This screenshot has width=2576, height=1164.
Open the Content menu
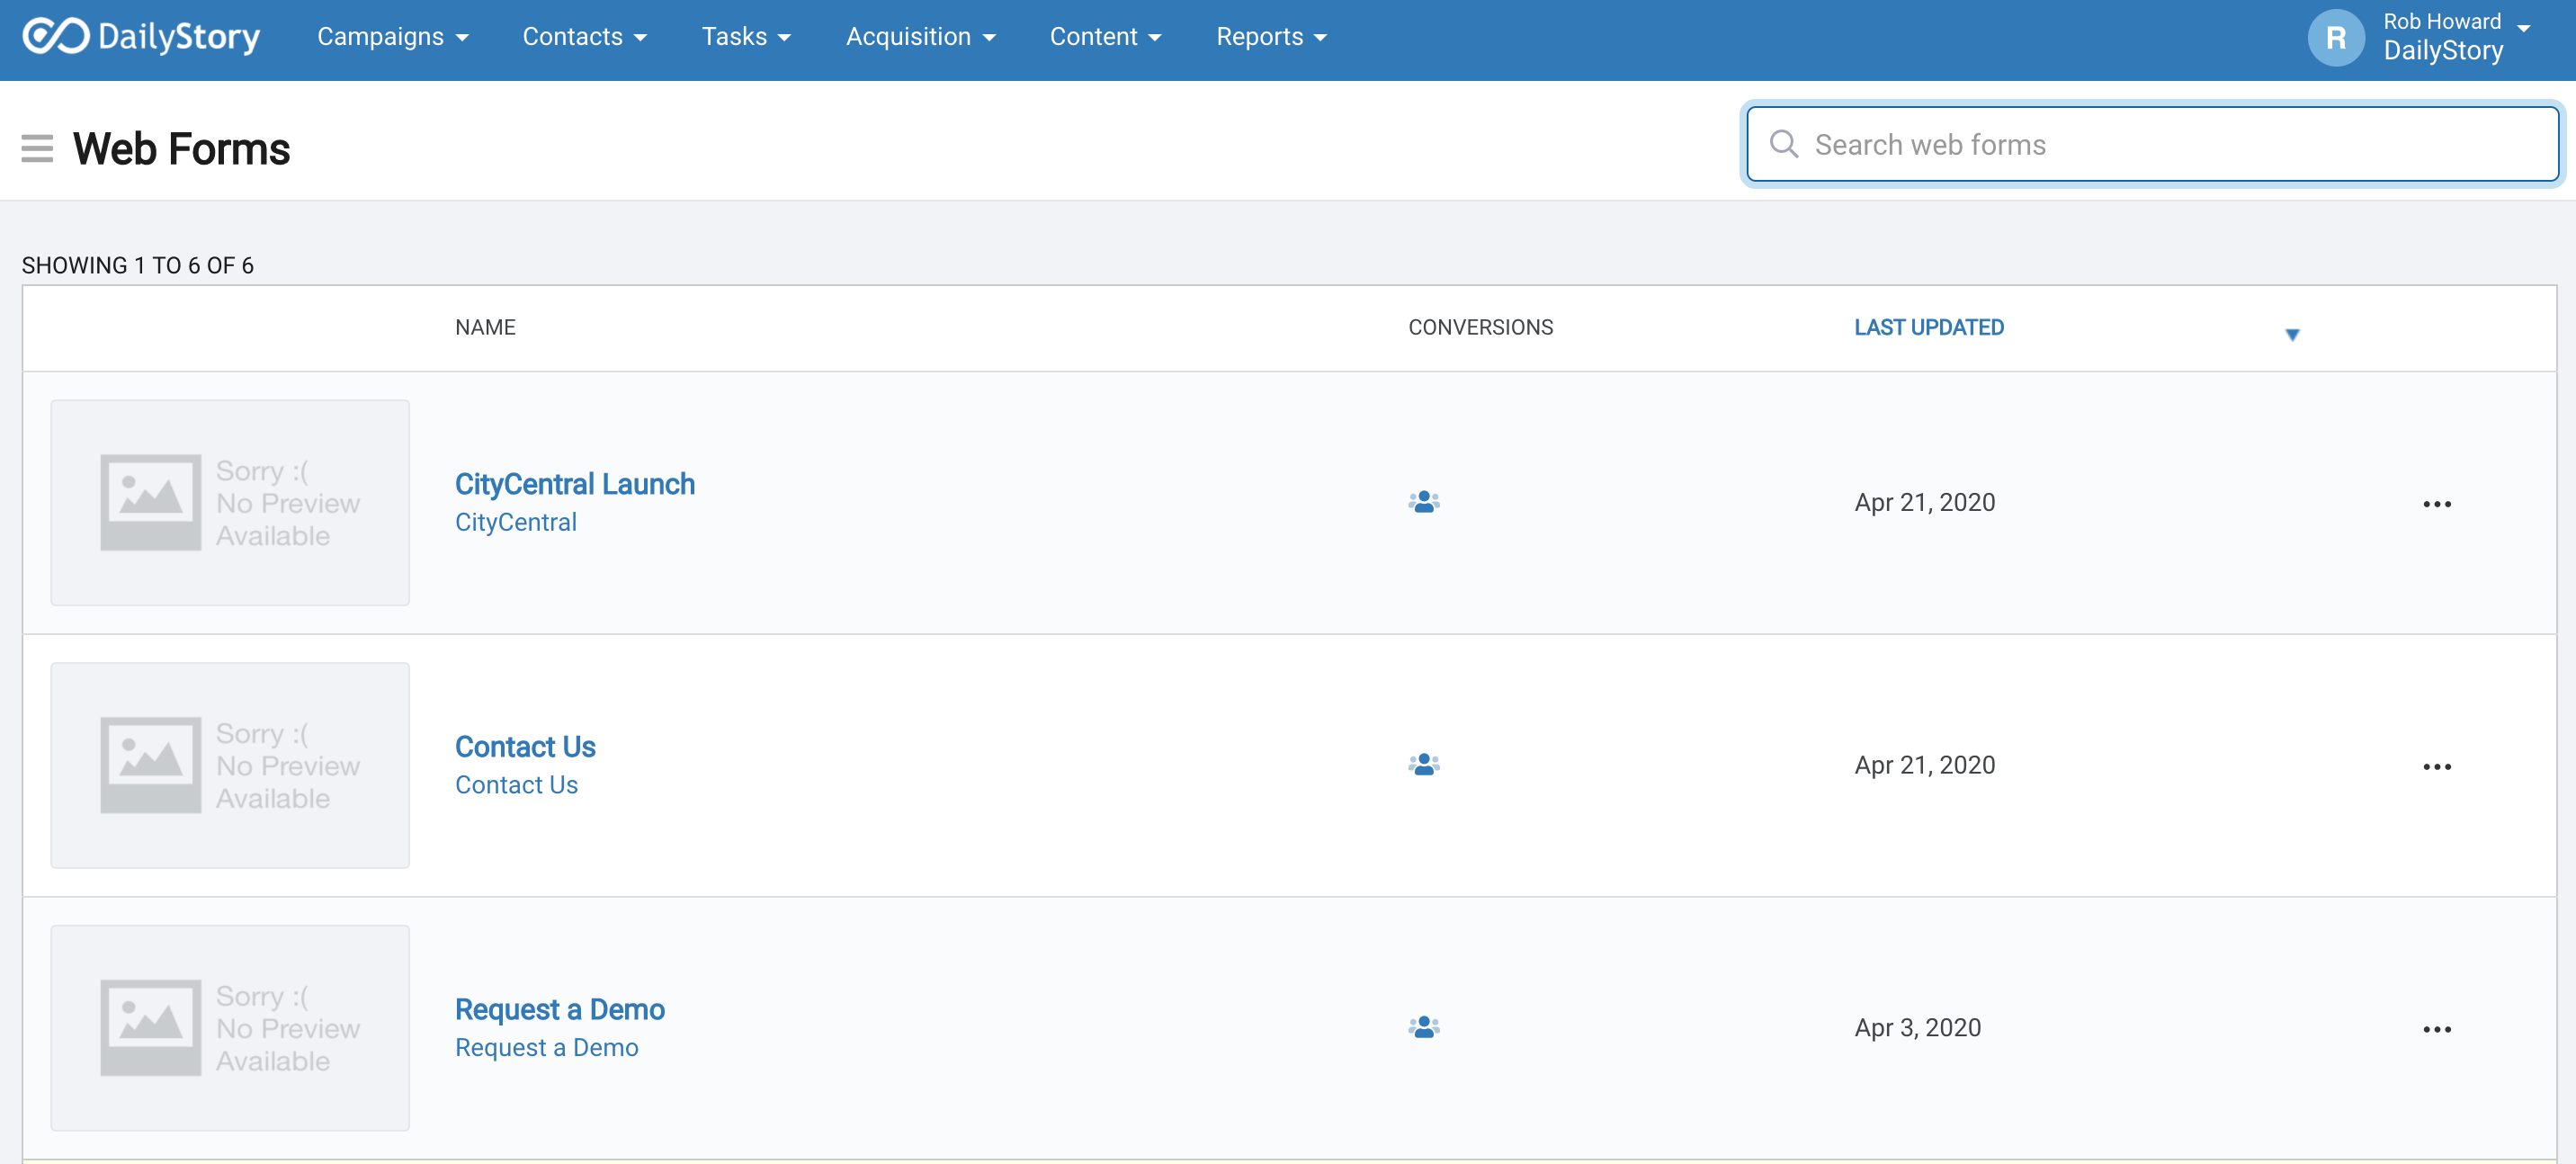tap(1105, 37)
